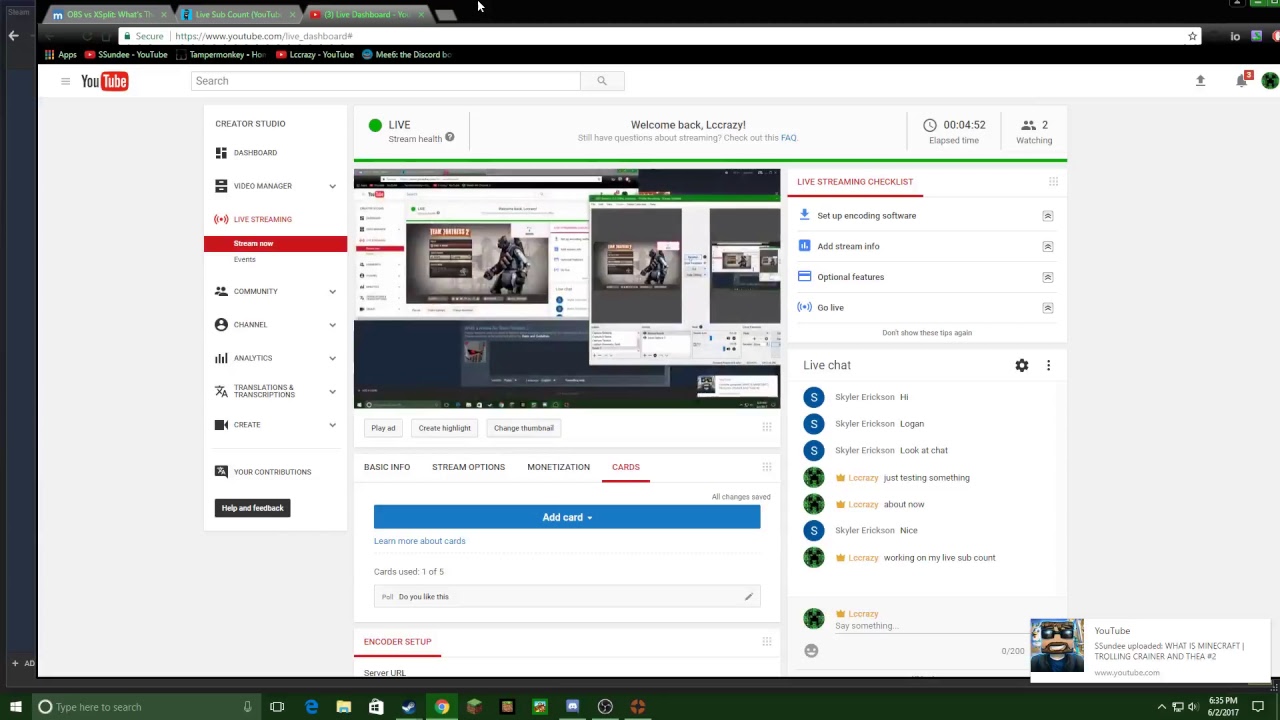Open Live chat settings gear

1022,366
